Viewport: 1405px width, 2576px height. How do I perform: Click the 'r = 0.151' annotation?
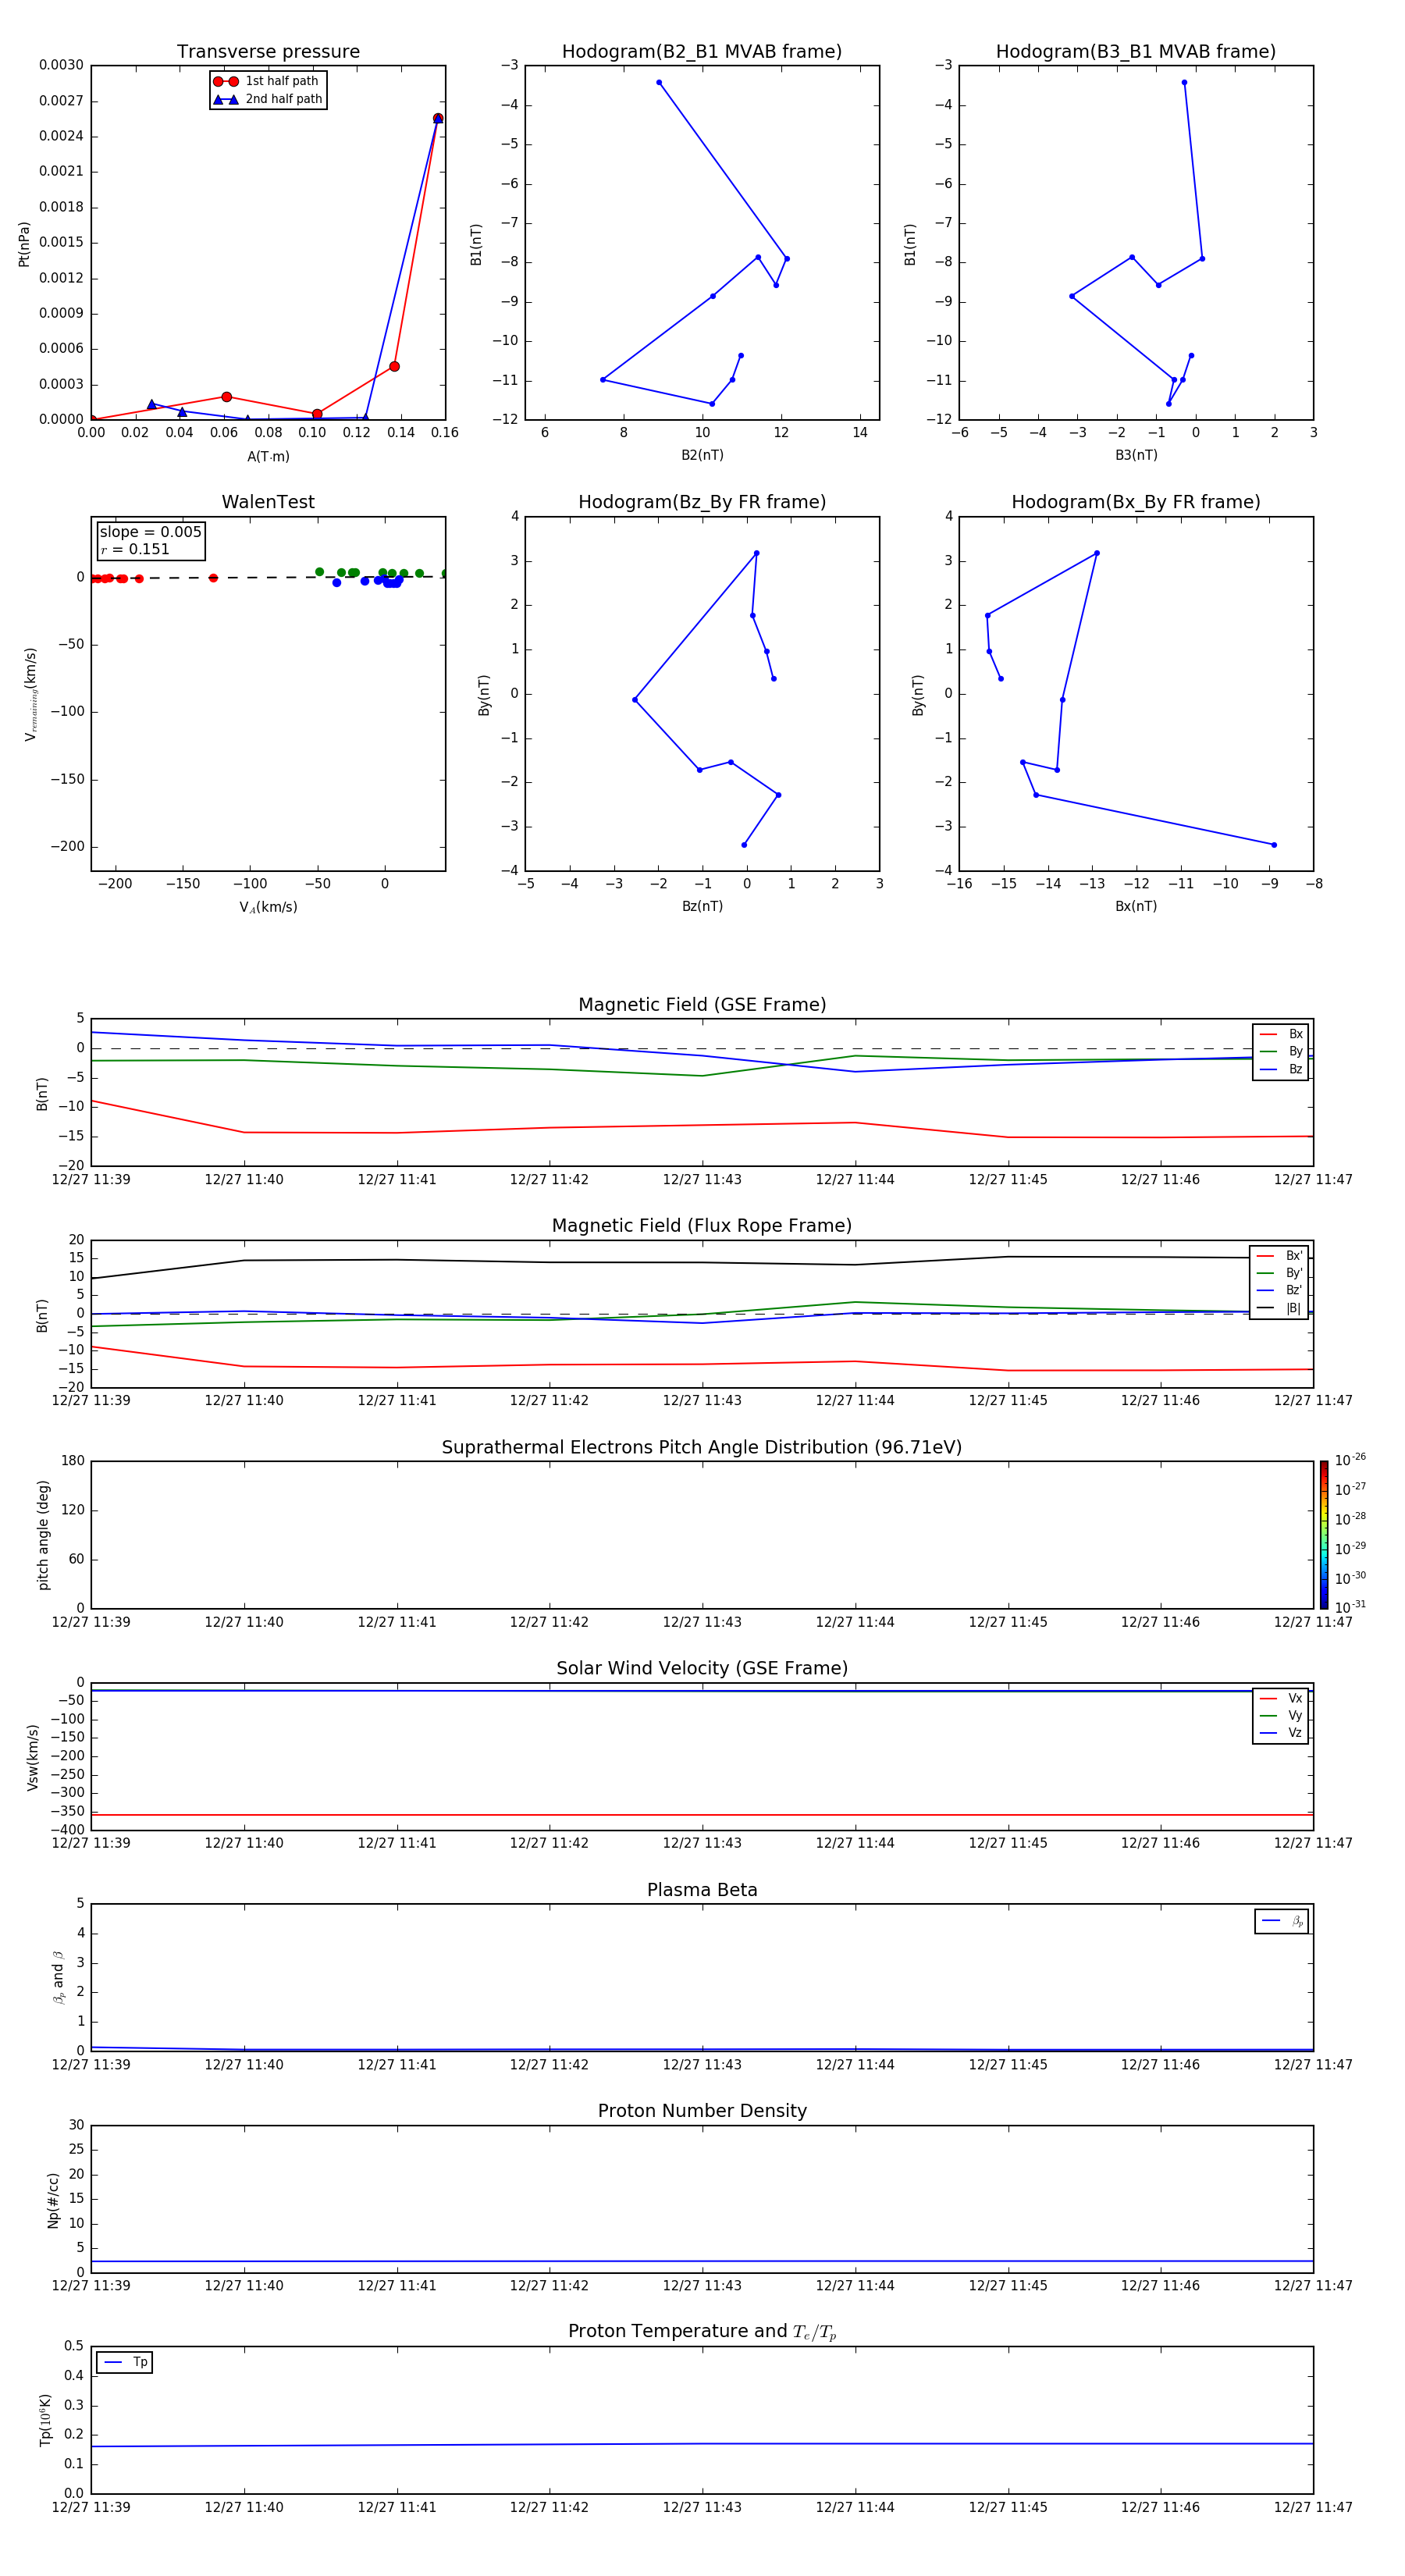point(135,549)
